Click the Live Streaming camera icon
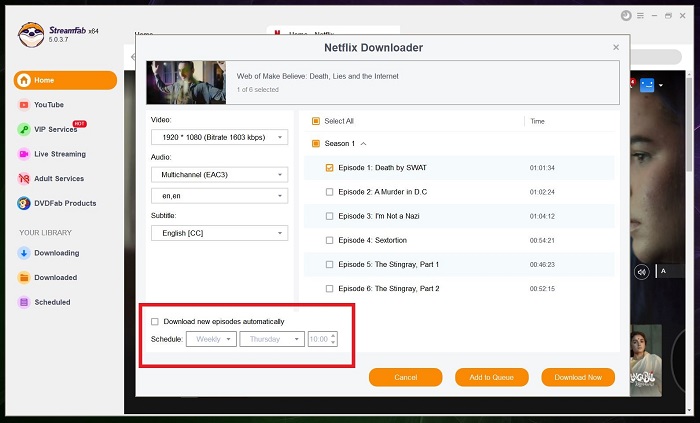Image resolution: width=700 pixels, height=423 pixels. 24,154
